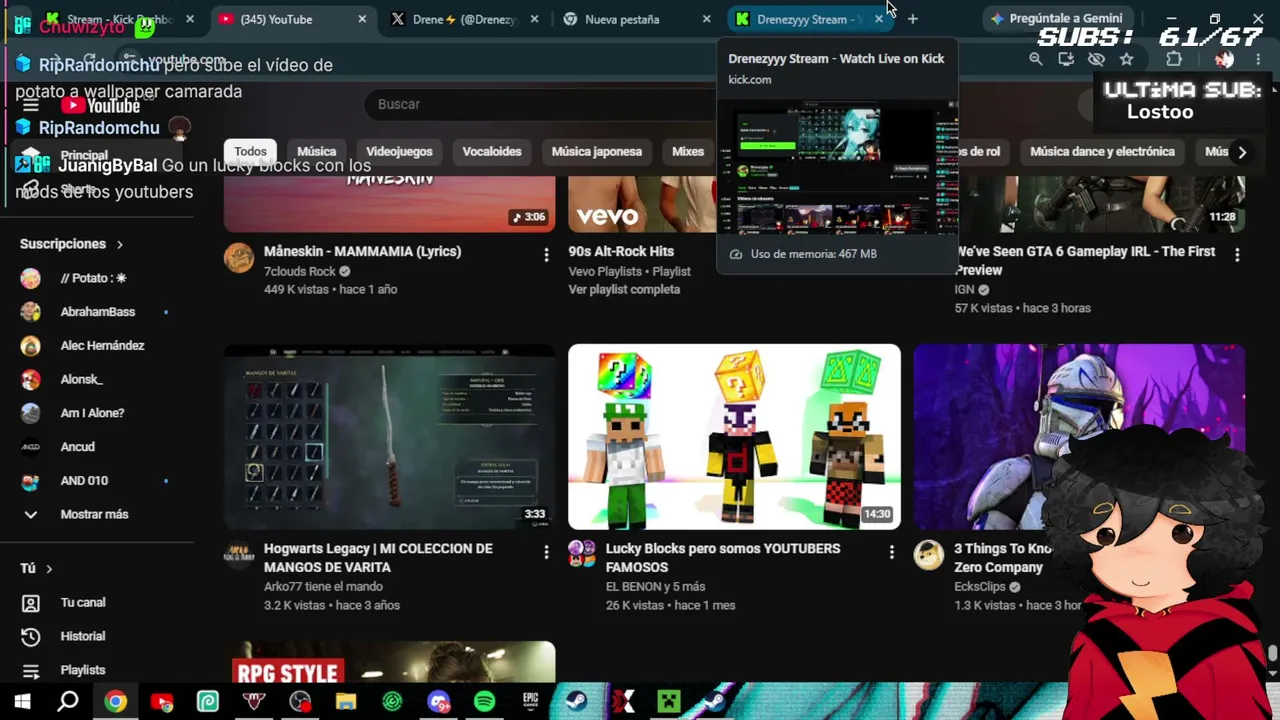Image resolution: width=1280 pixels, height=720 pixels.
Task: Show more filter chips with right arrow
Action: point(1242,152)
